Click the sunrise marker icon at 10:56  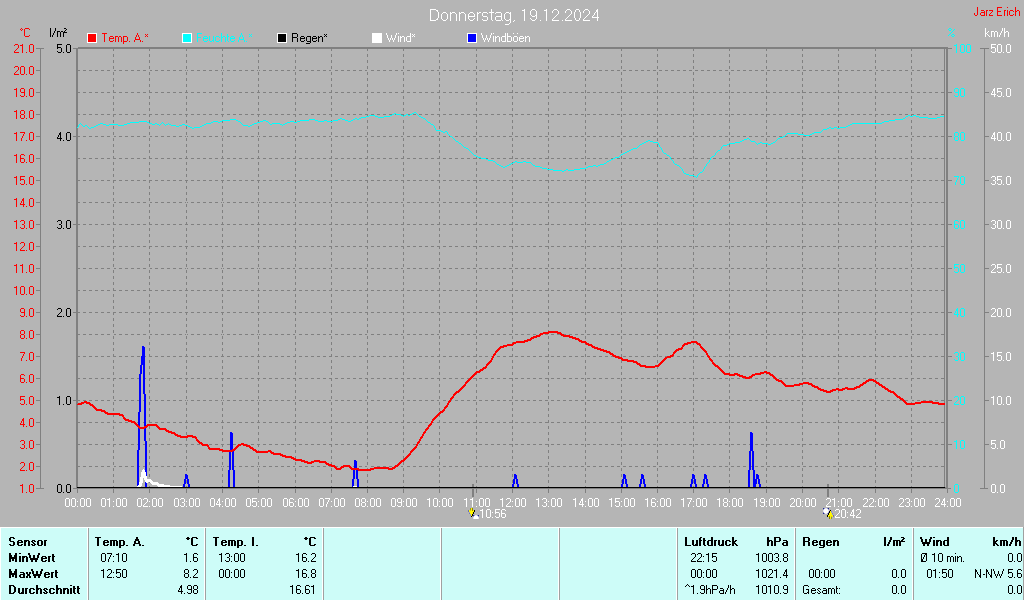click(474, 514)
